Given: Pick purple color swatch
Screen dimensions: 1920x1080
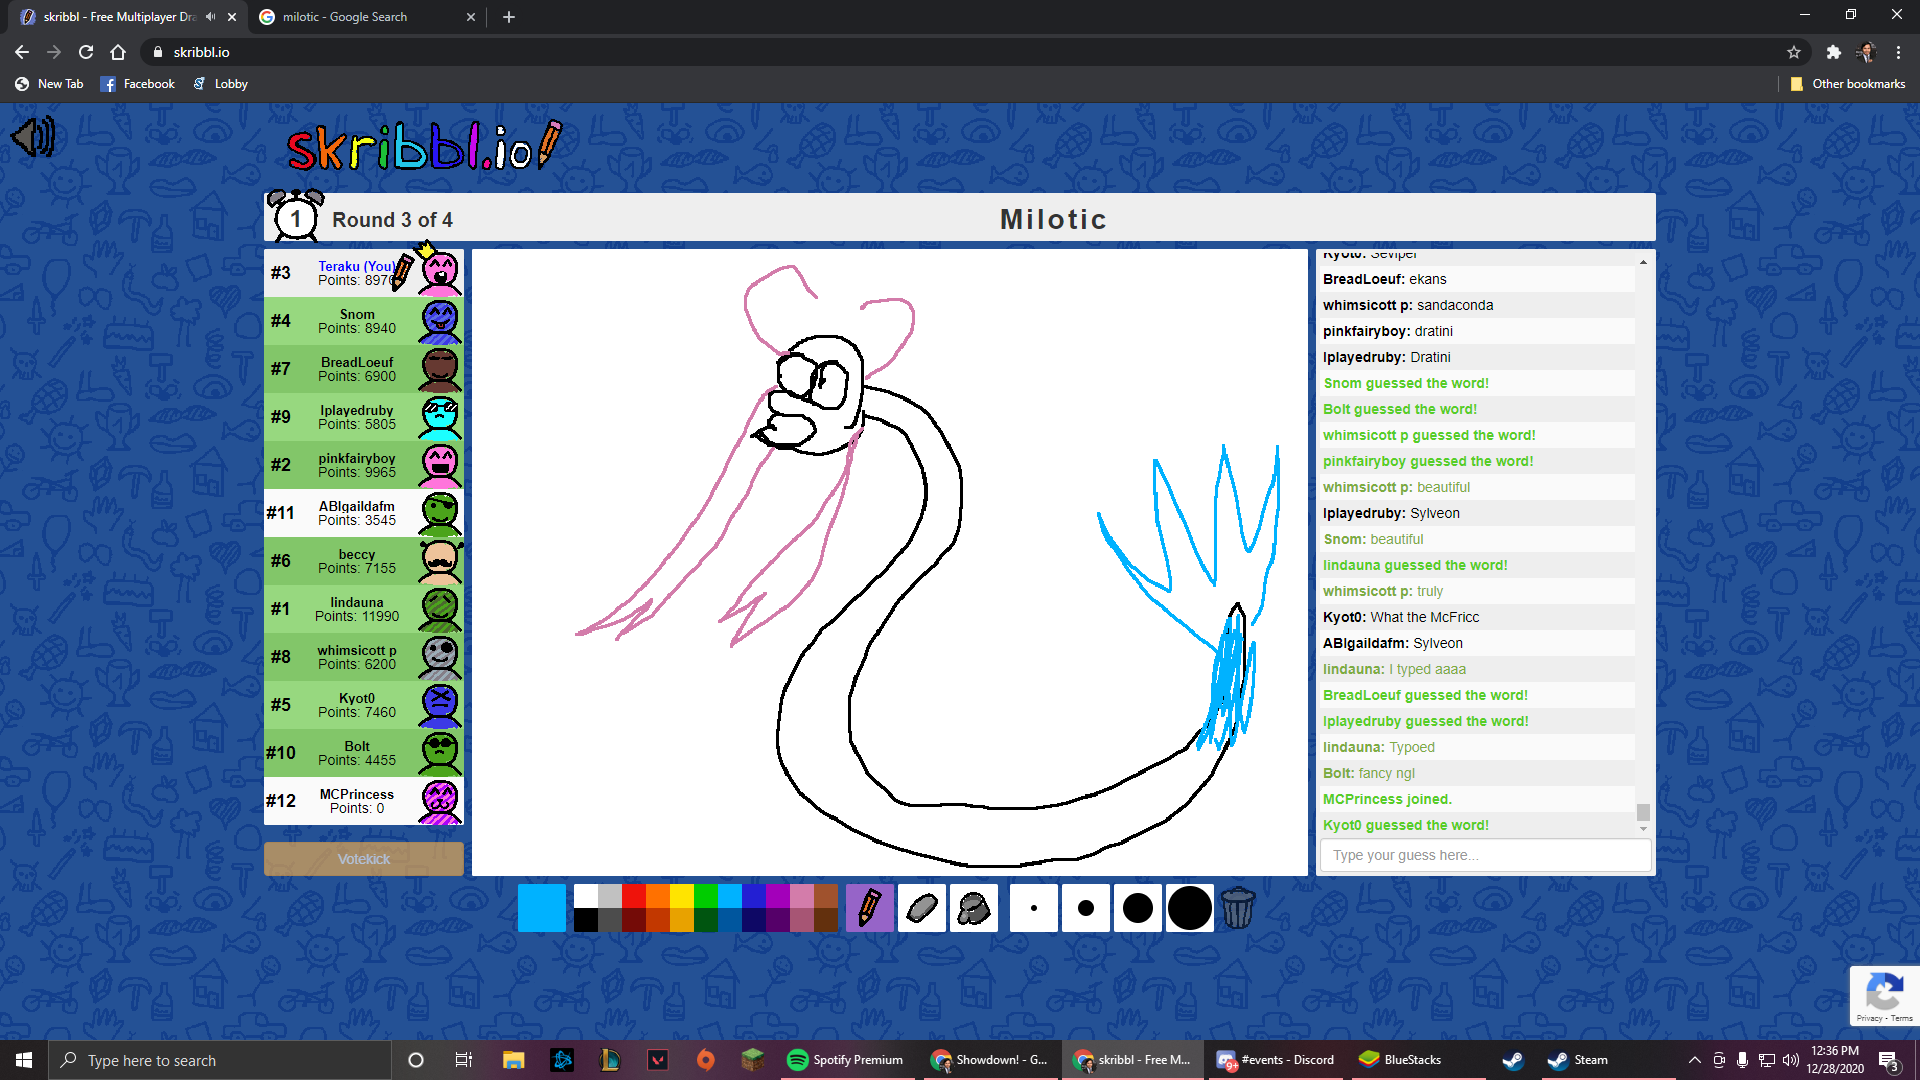Looking at the screenshot, I should [x=778, y=896].
